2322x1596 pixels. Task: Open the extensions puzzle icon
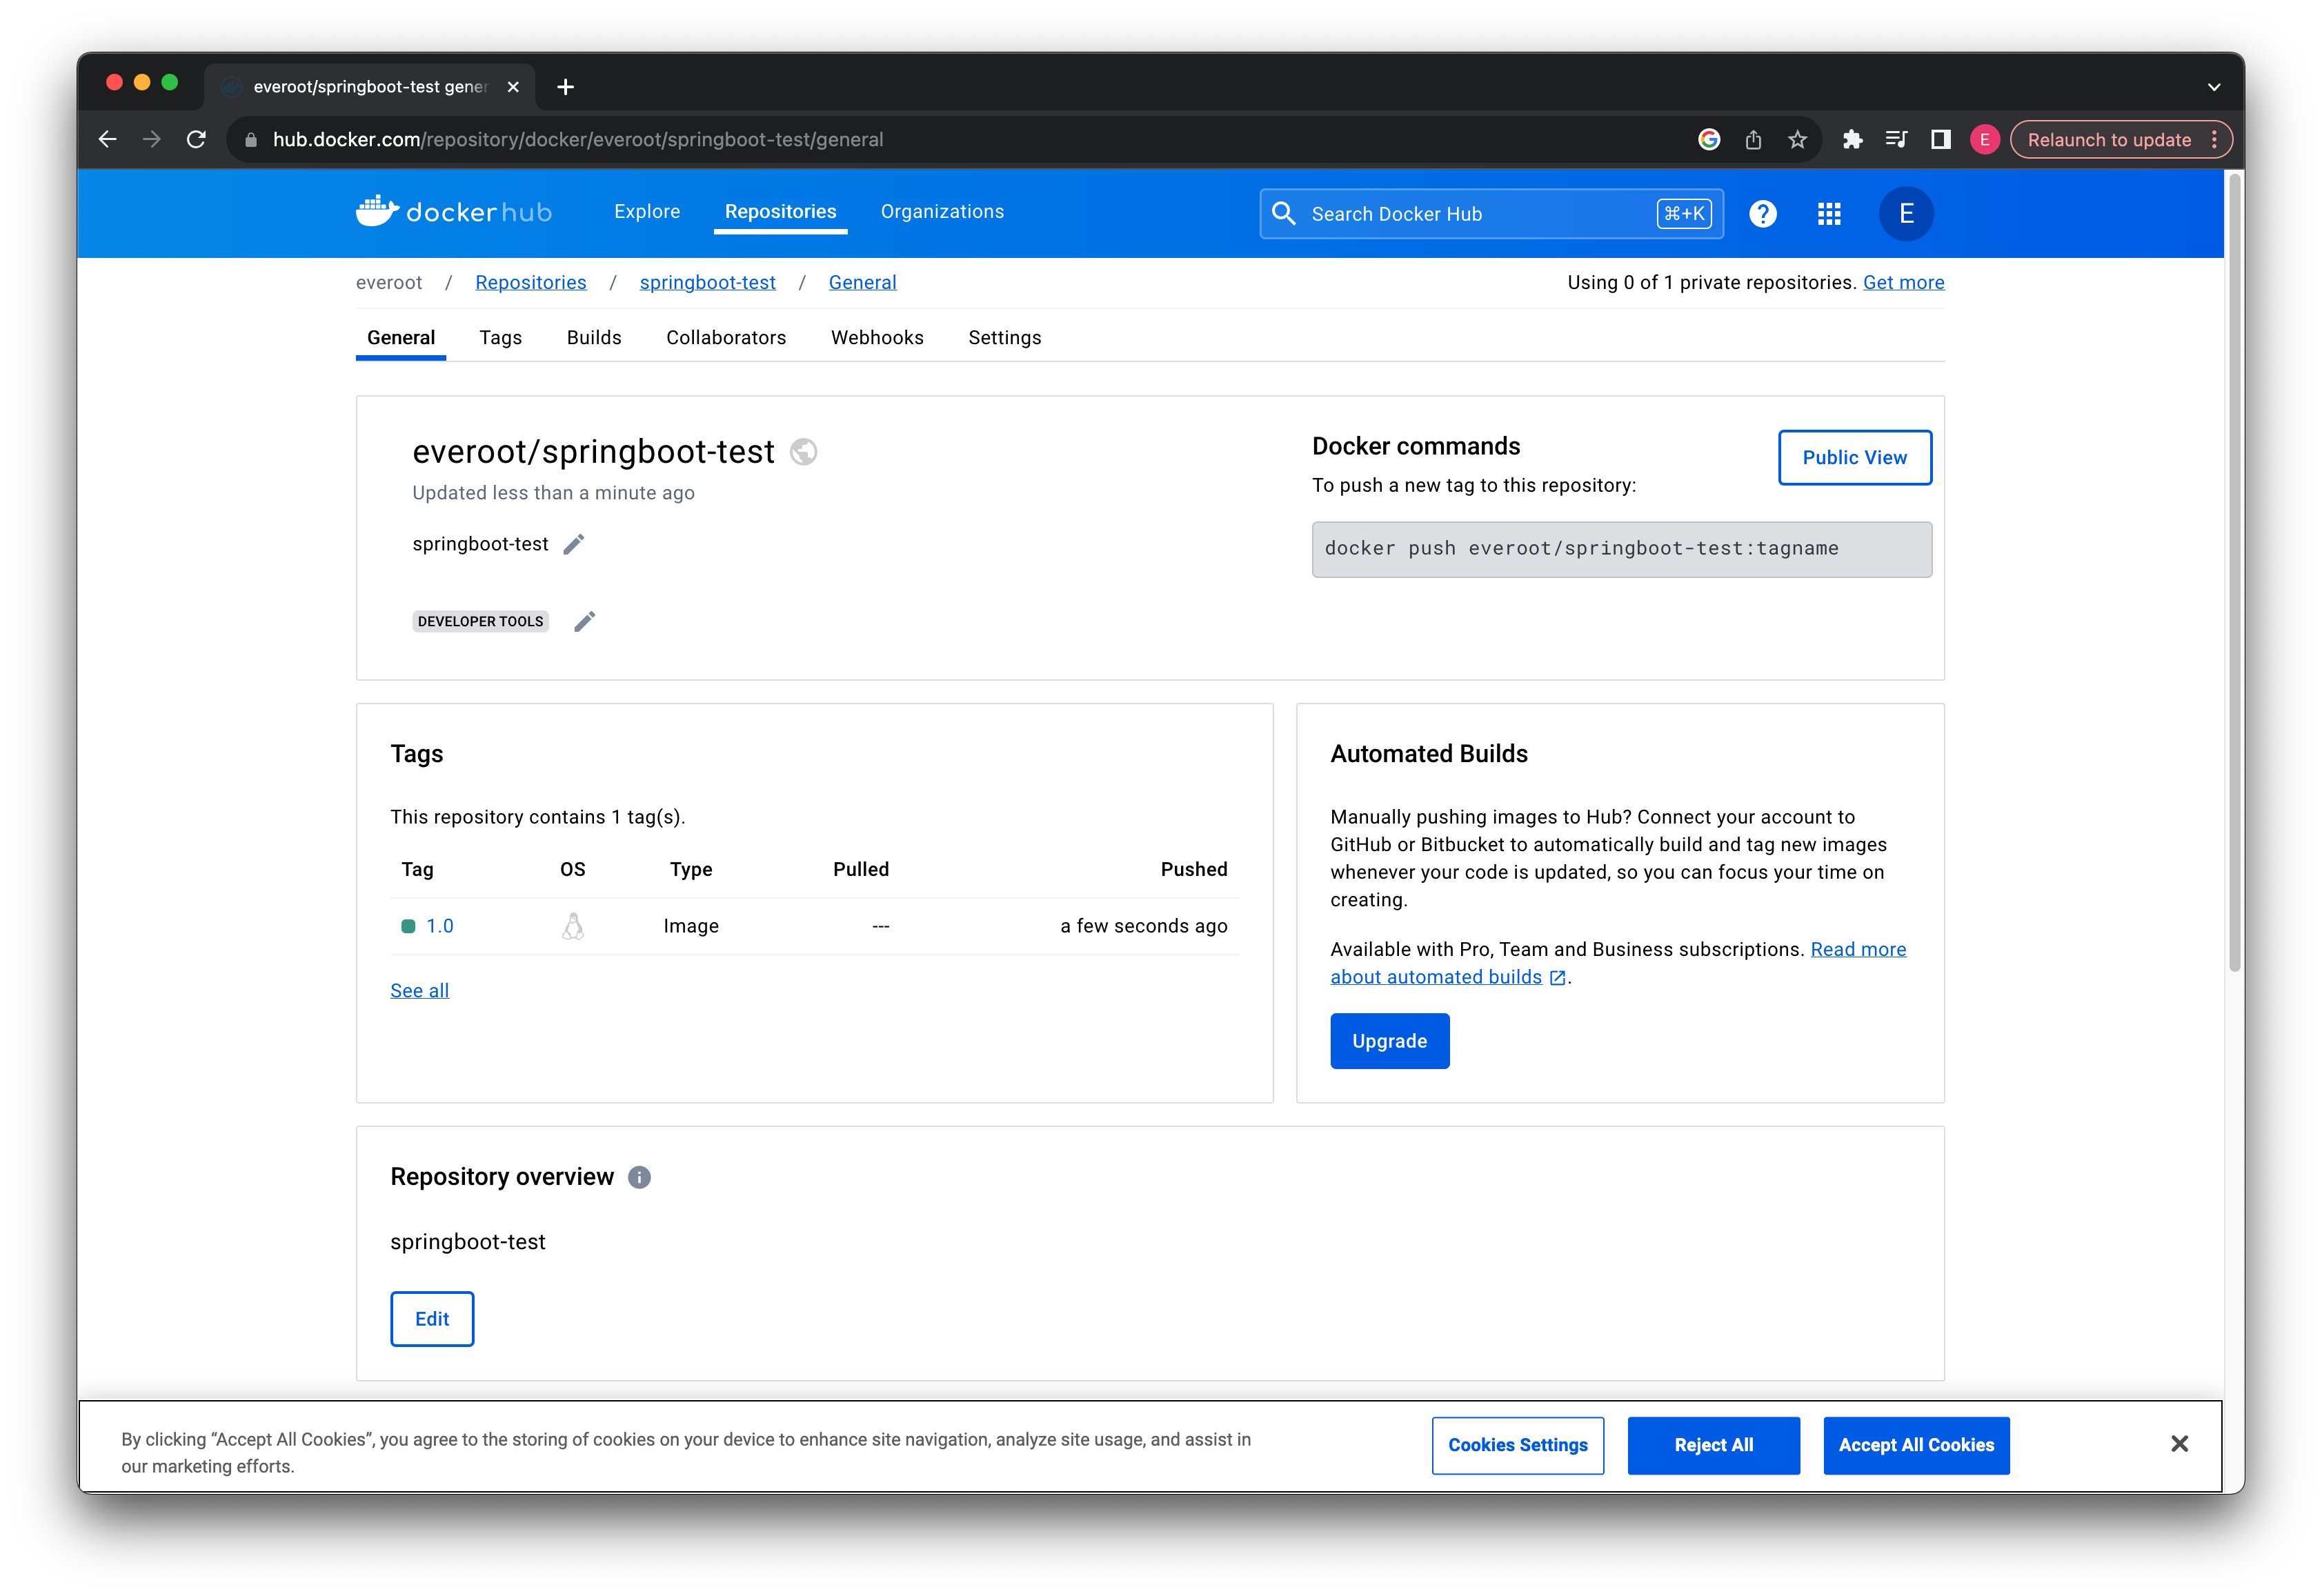click(x=1852, y=140)
